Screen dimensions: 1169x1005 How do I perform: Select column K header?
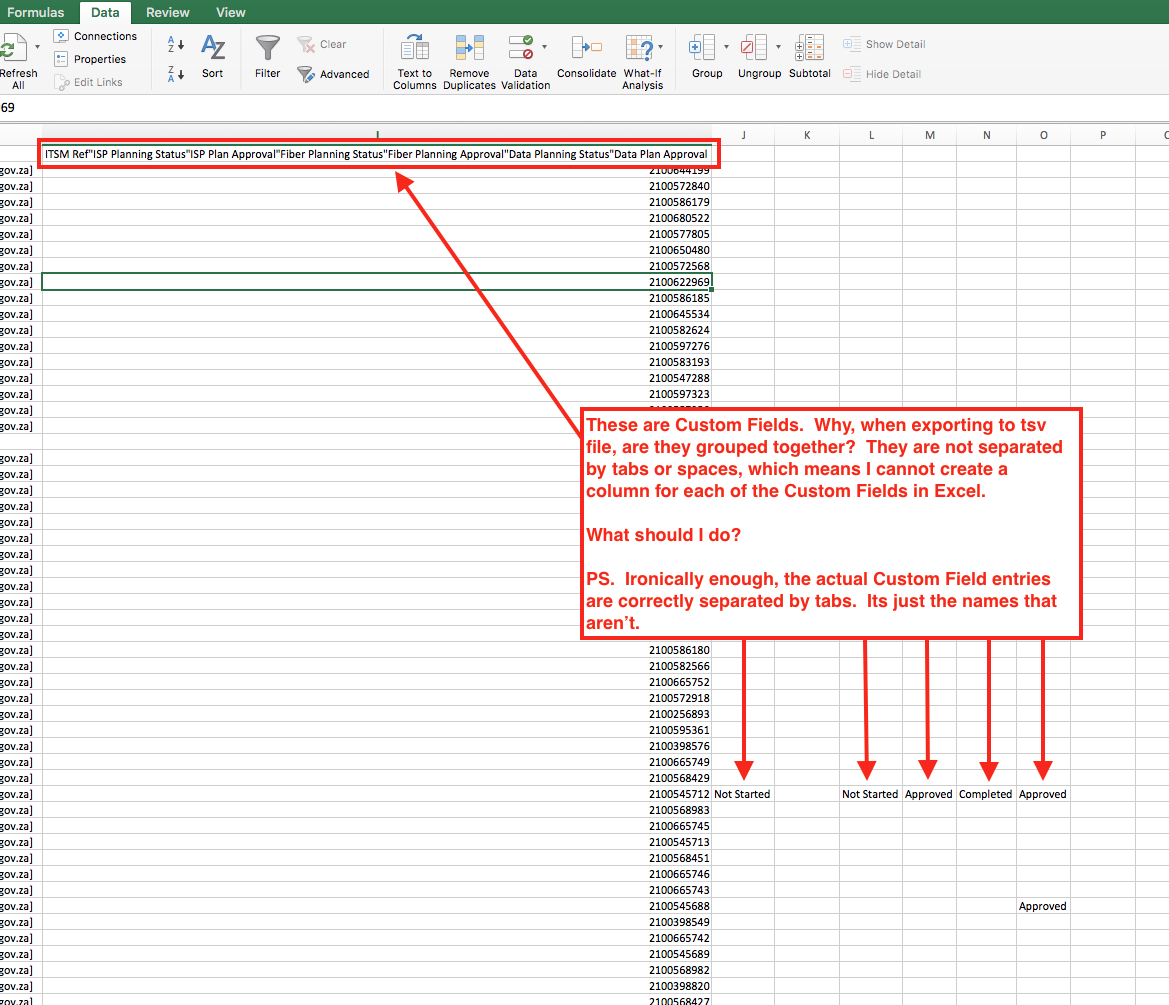807,135
